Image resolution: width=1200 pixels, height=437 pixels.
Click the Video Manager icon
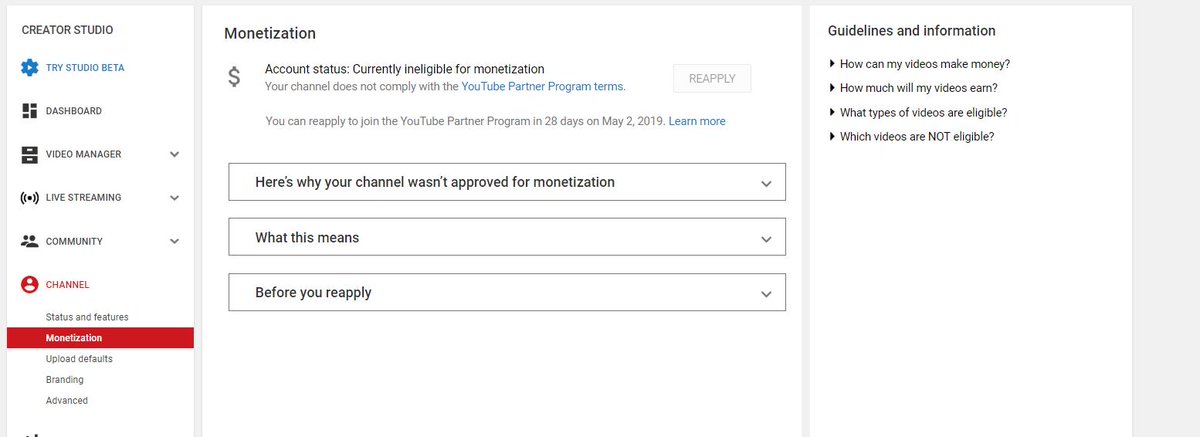coord(30,154)
